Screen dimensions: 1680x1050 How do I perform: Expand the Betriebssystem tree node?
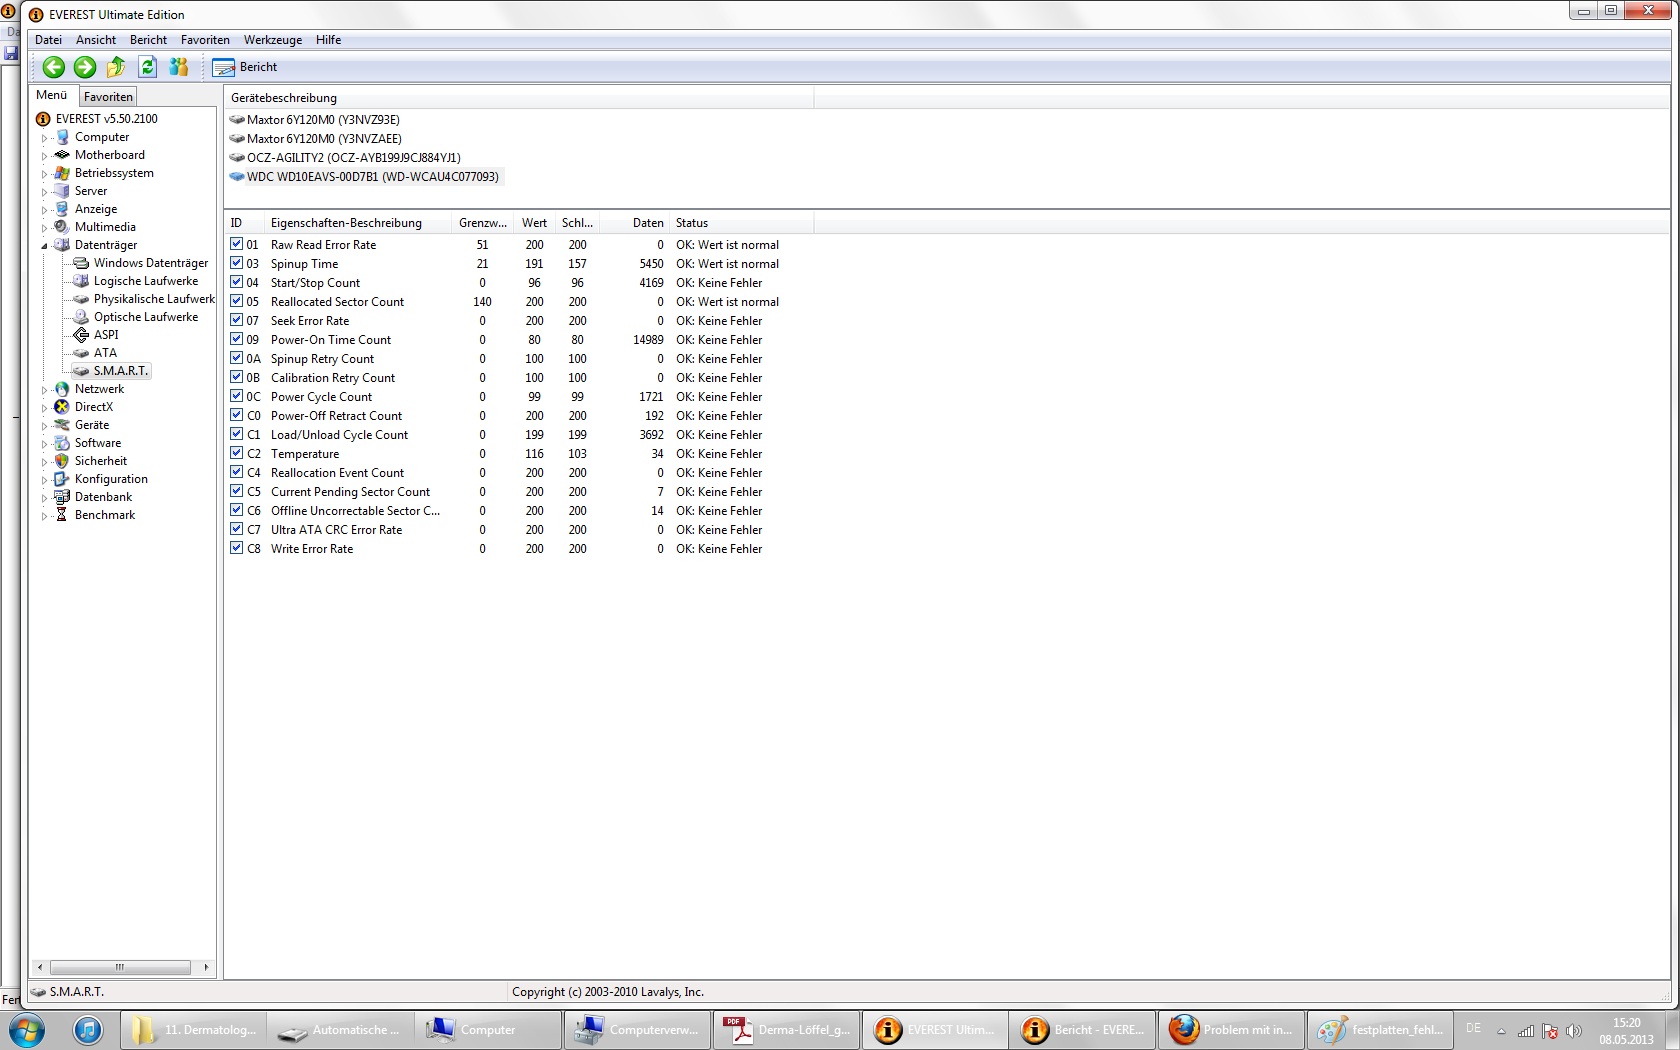tap(44, 174)
